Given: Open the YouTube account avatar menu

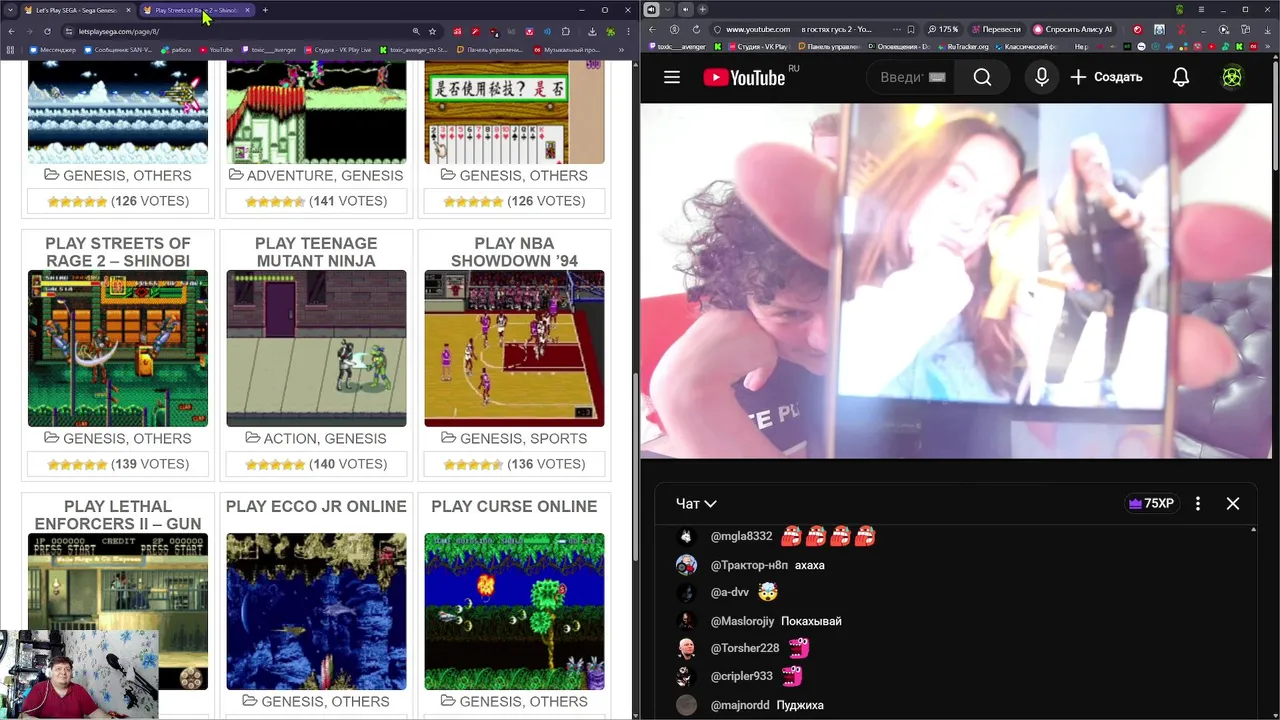Looking at the screenshot, I should tap(1232, 77).
